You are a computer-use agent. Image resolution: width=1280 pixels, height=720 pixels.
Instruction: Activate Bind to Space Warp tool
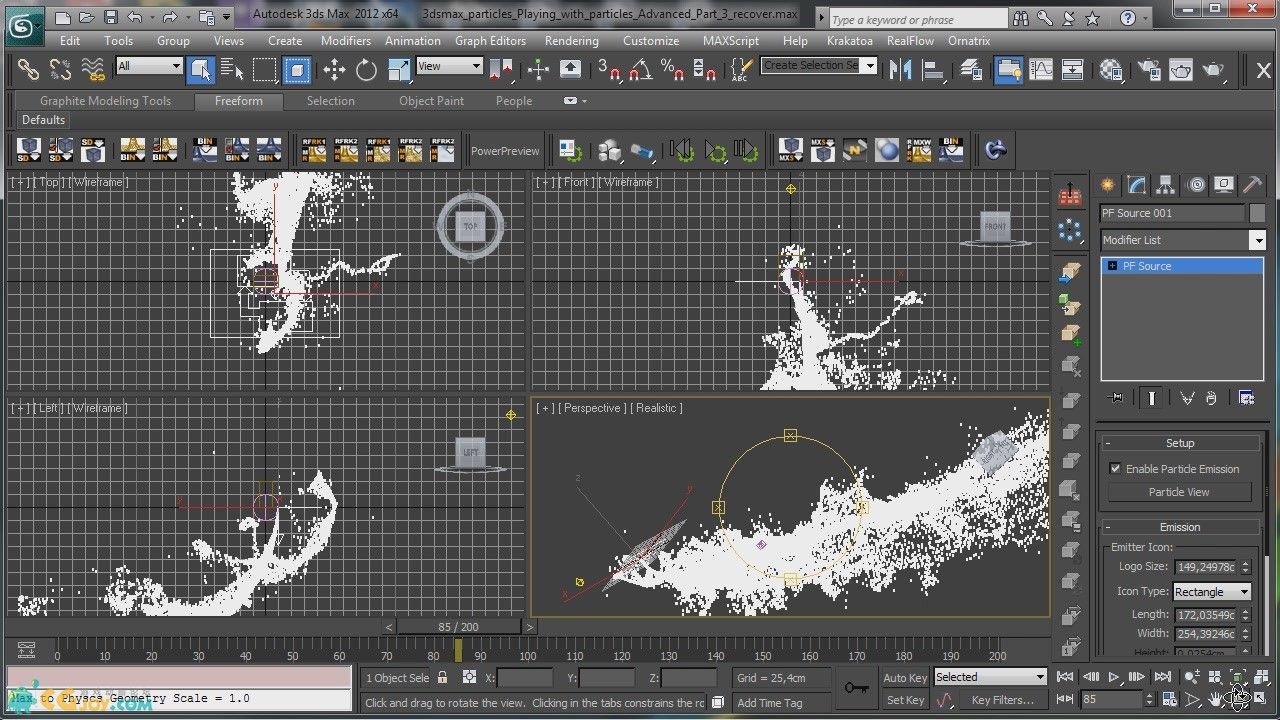93,69
